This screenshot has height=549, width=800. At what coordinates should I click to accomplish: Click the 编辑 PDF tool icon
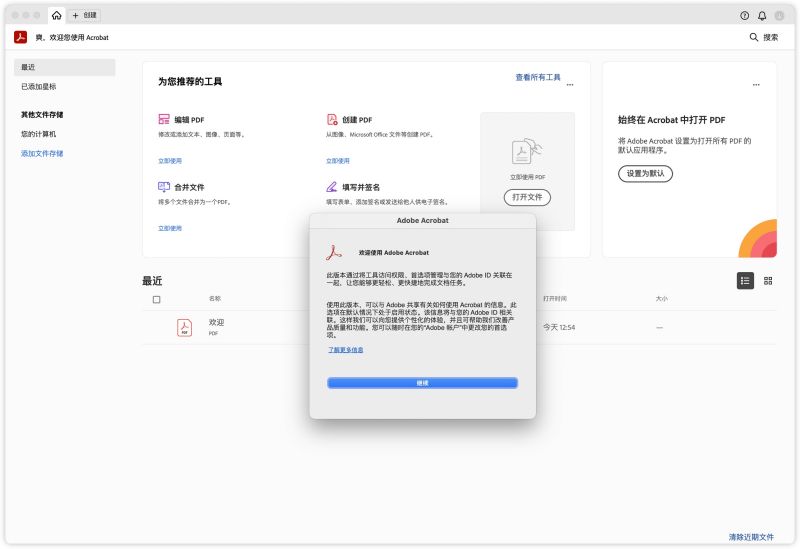coord(164,119)
